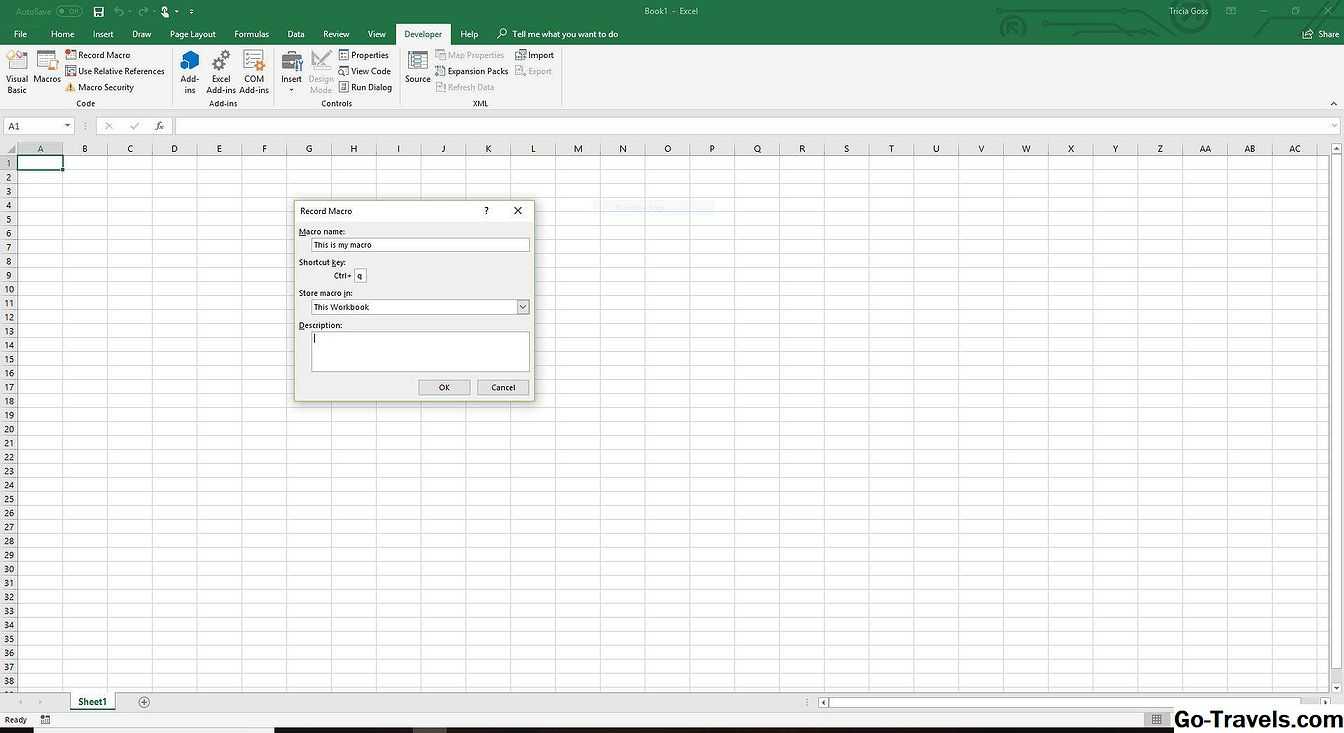Switch to the Formulas ribbon tab
Screen dimensions: 1344x733
coord(251,34)
